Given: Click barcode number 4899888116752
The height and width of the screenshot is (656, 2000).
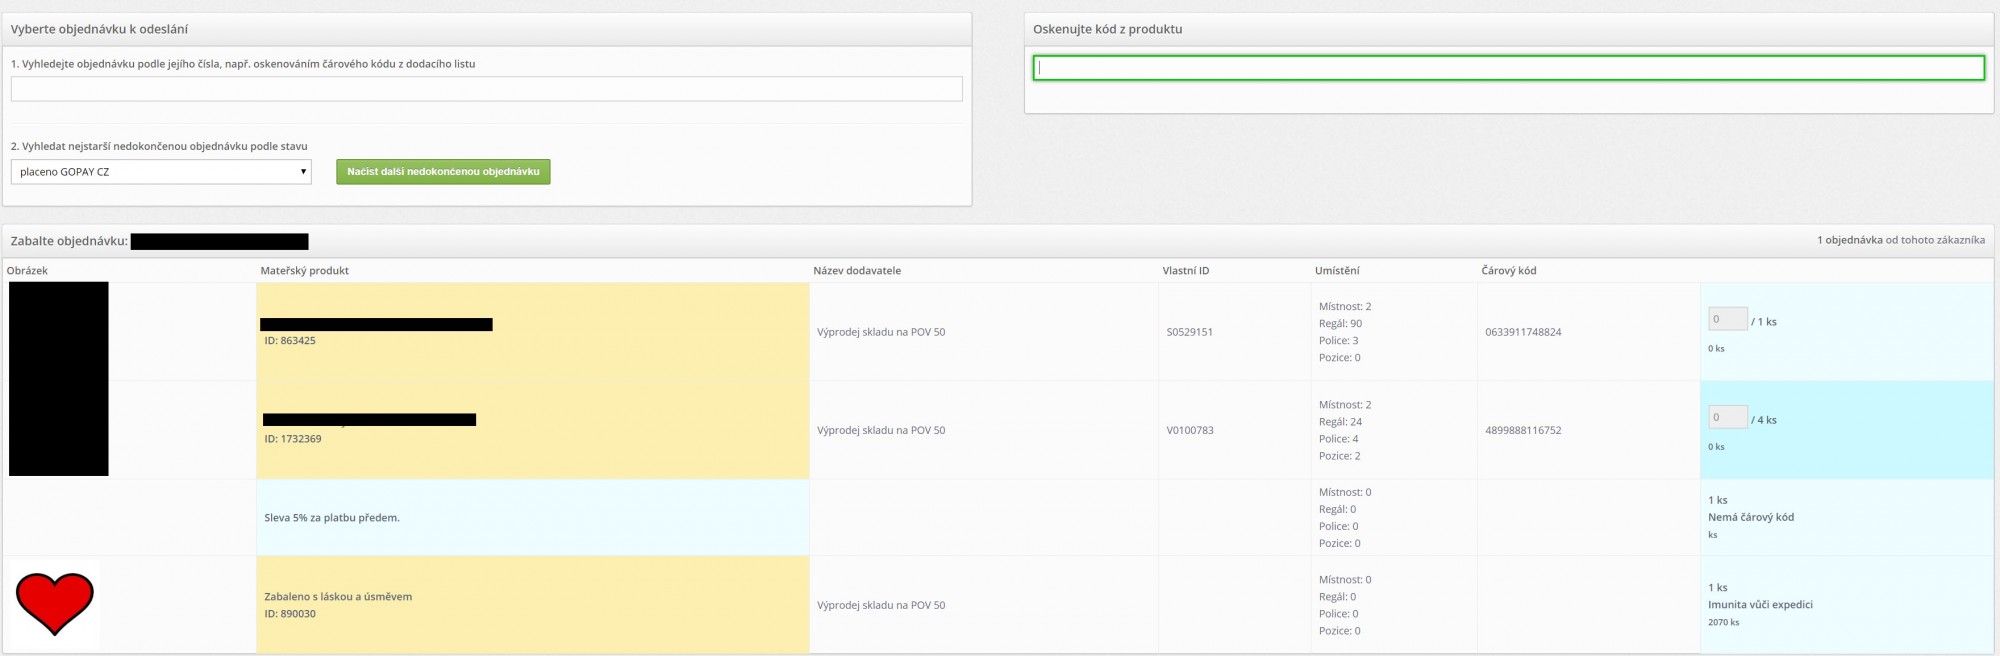Looking at the screenshot, I should click(x=1523, y=430).
